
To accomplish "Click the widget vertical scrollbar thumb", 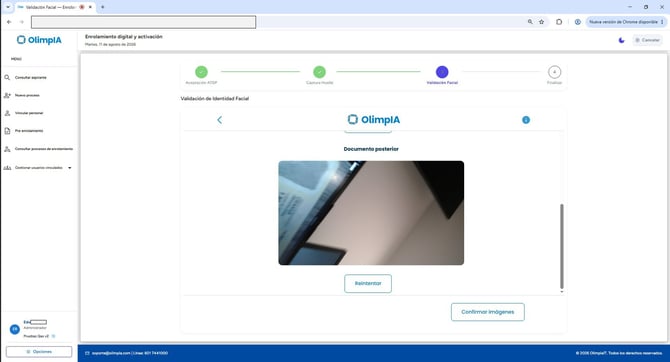I will (561, 246).
